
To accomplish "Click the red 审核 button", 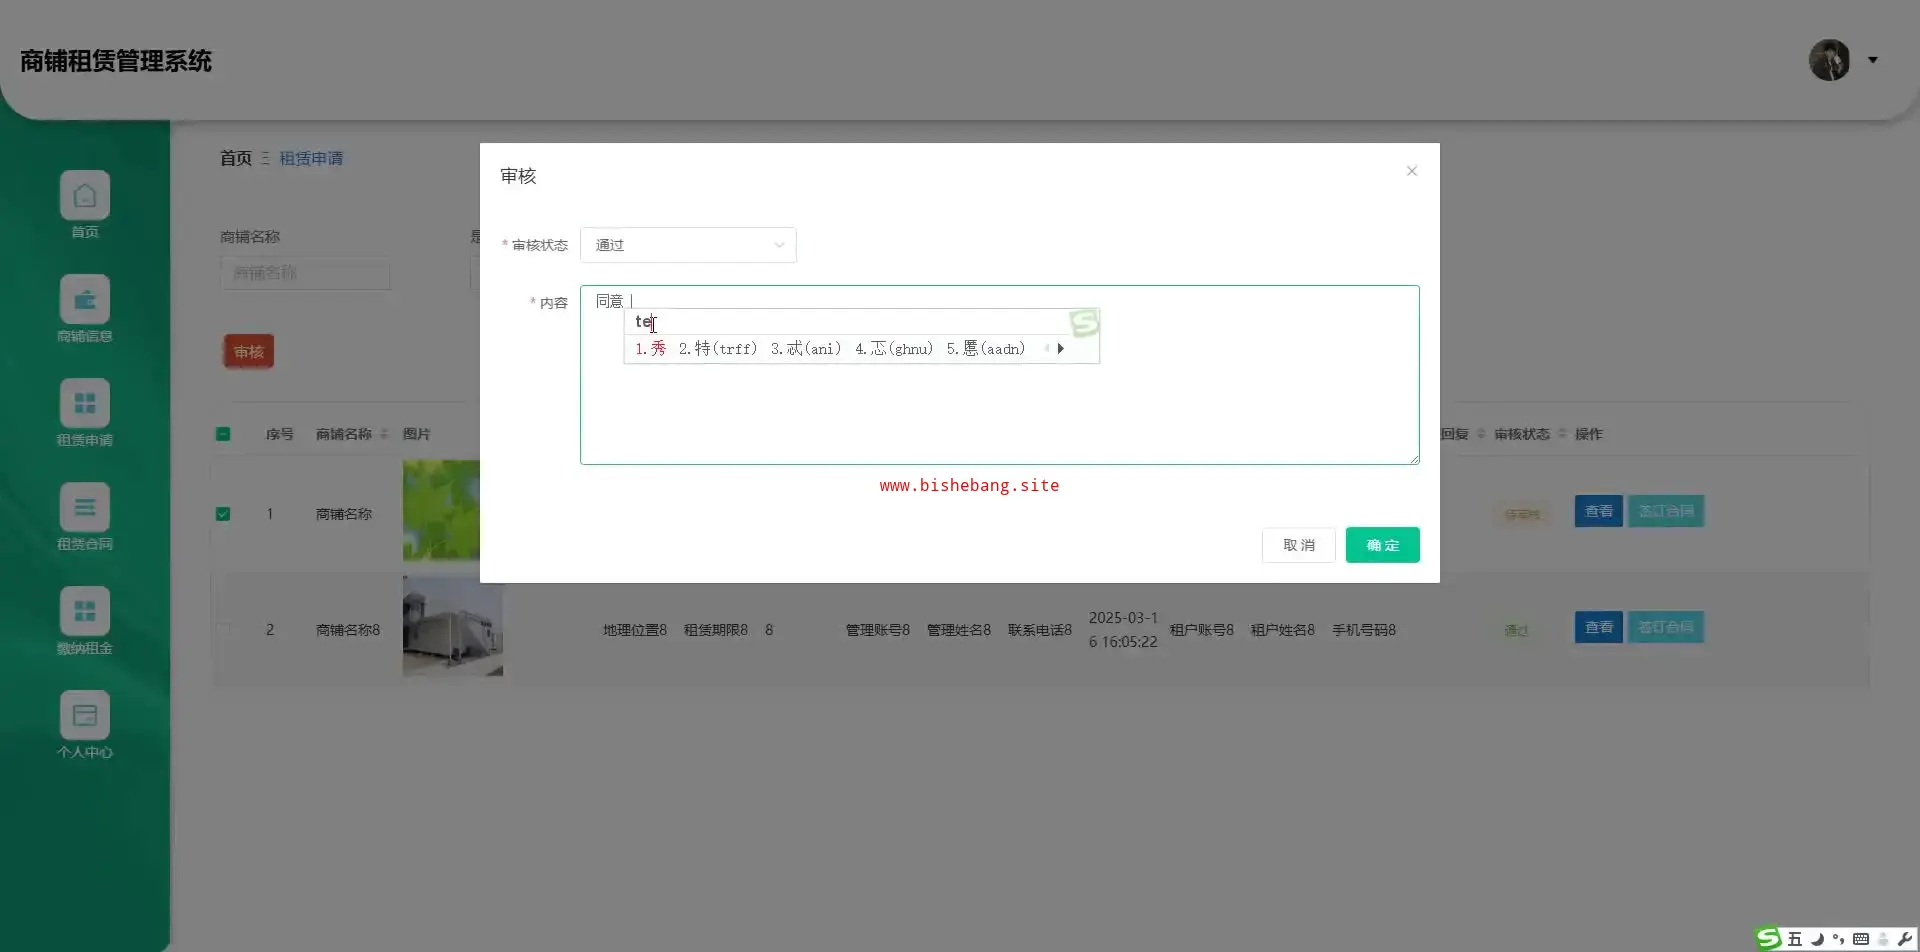I will 249,351.
